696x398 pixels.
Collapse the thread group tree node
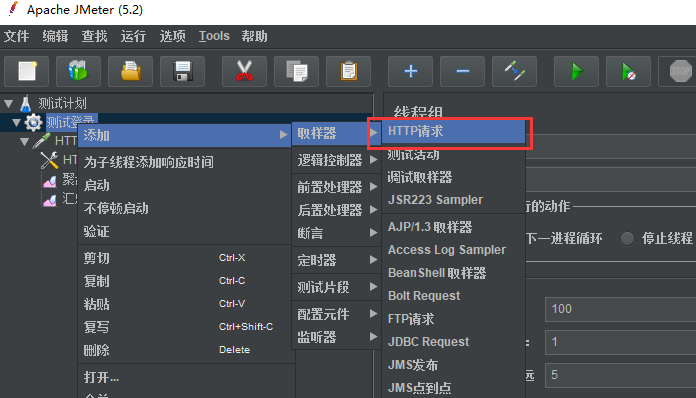[16, 122]
